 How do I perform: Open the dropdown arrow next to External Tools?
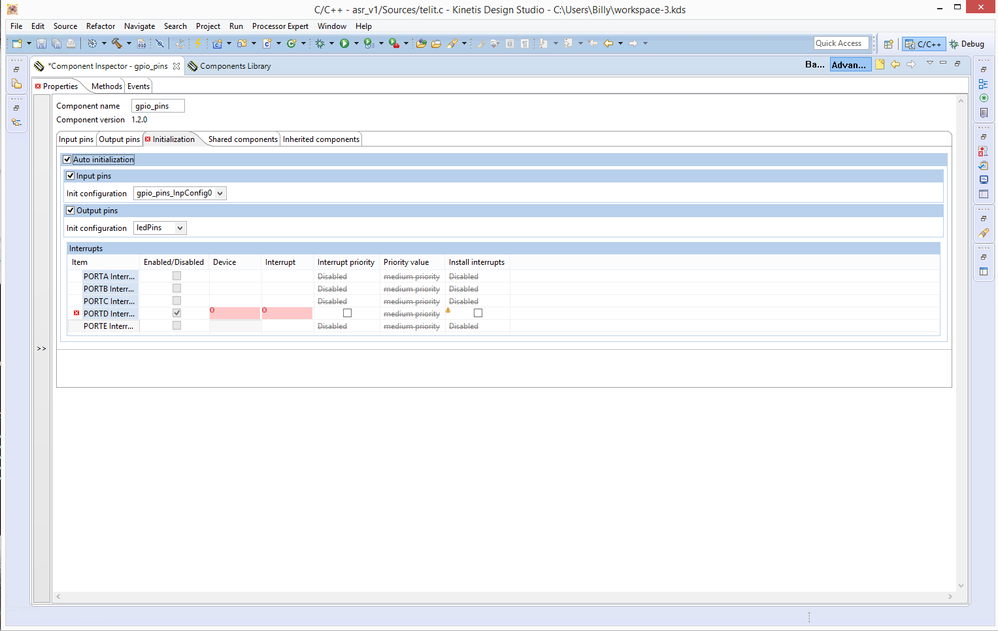405,43
